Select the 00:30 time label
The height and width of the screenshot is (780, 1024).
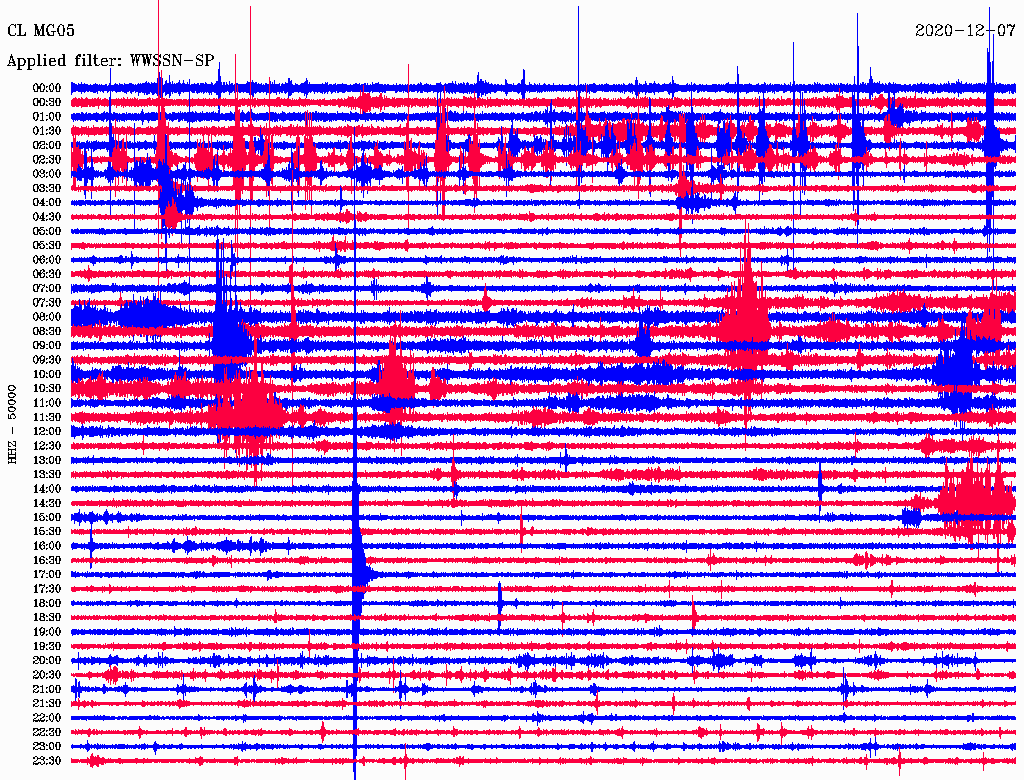click(46, 102)
